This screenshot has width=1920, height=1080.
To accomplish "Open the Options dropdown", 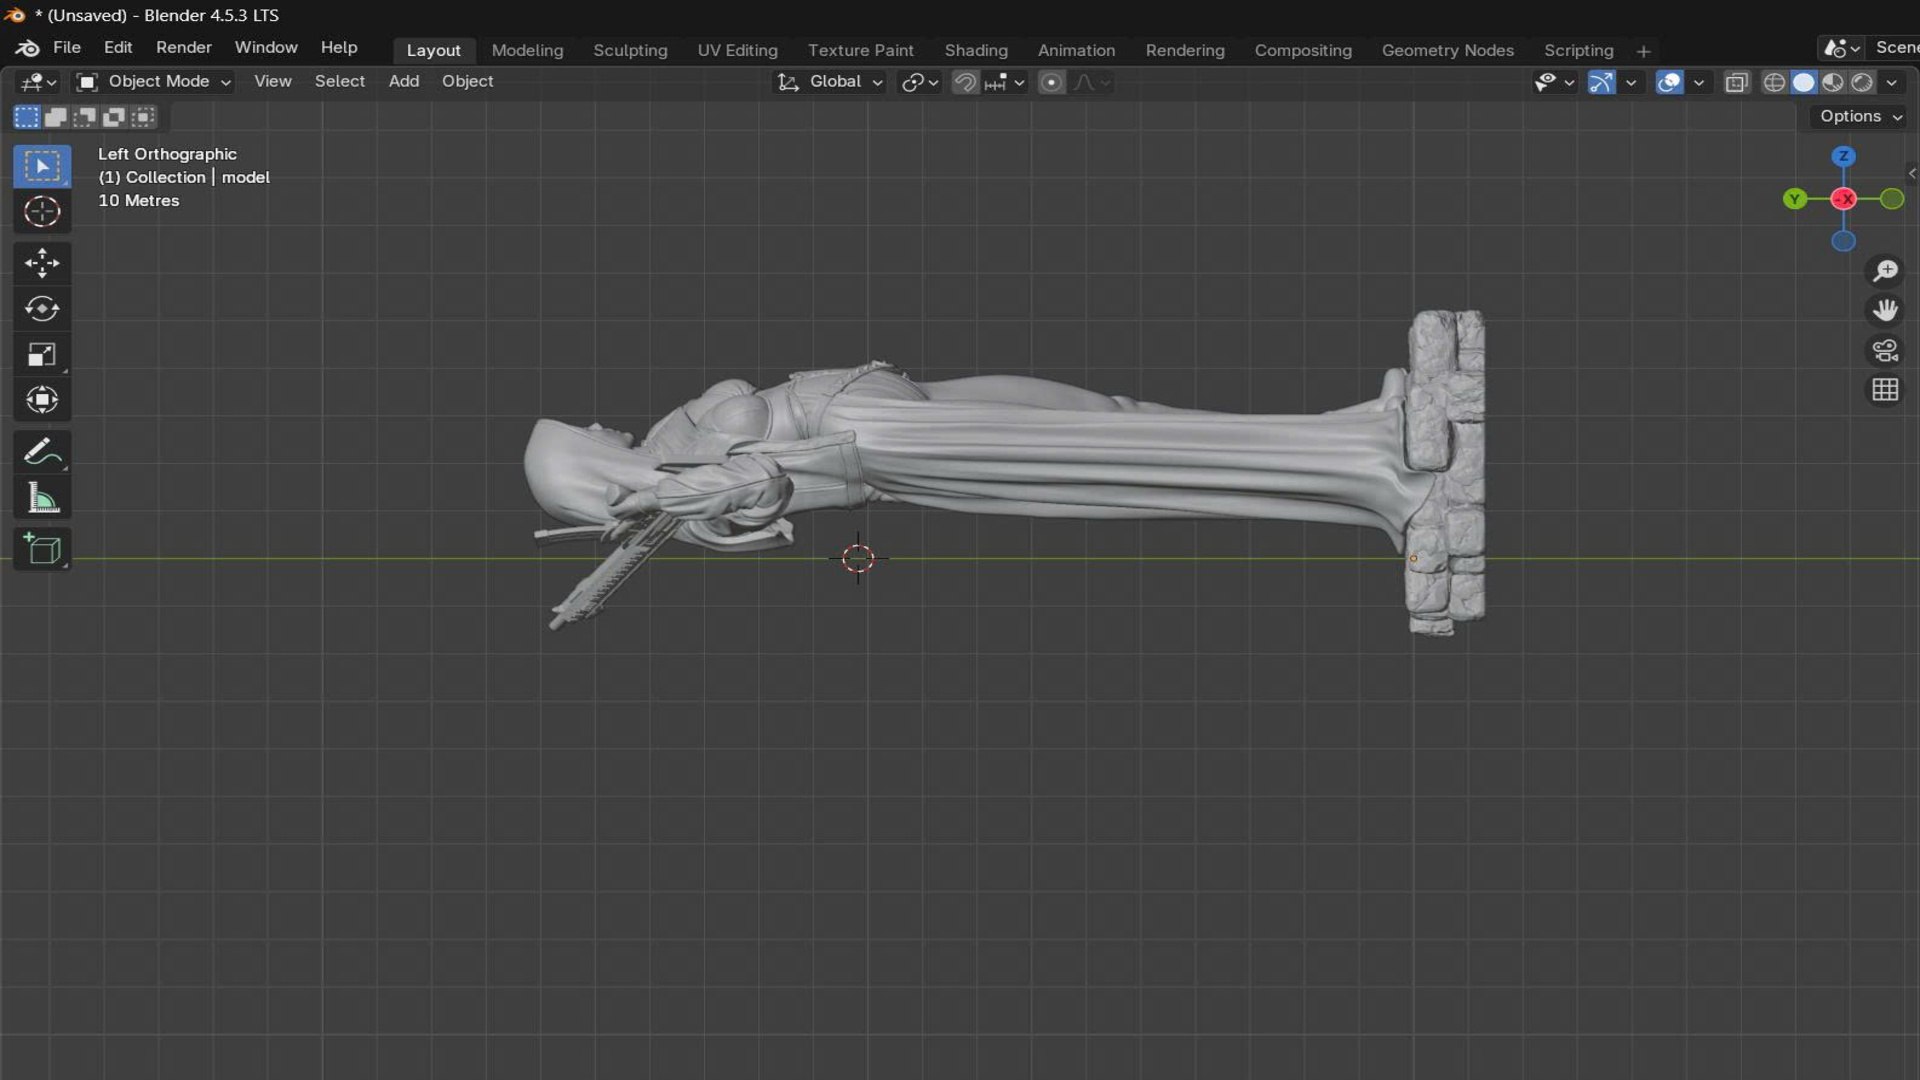I will pyautogui.click(x=1860, y=117).
